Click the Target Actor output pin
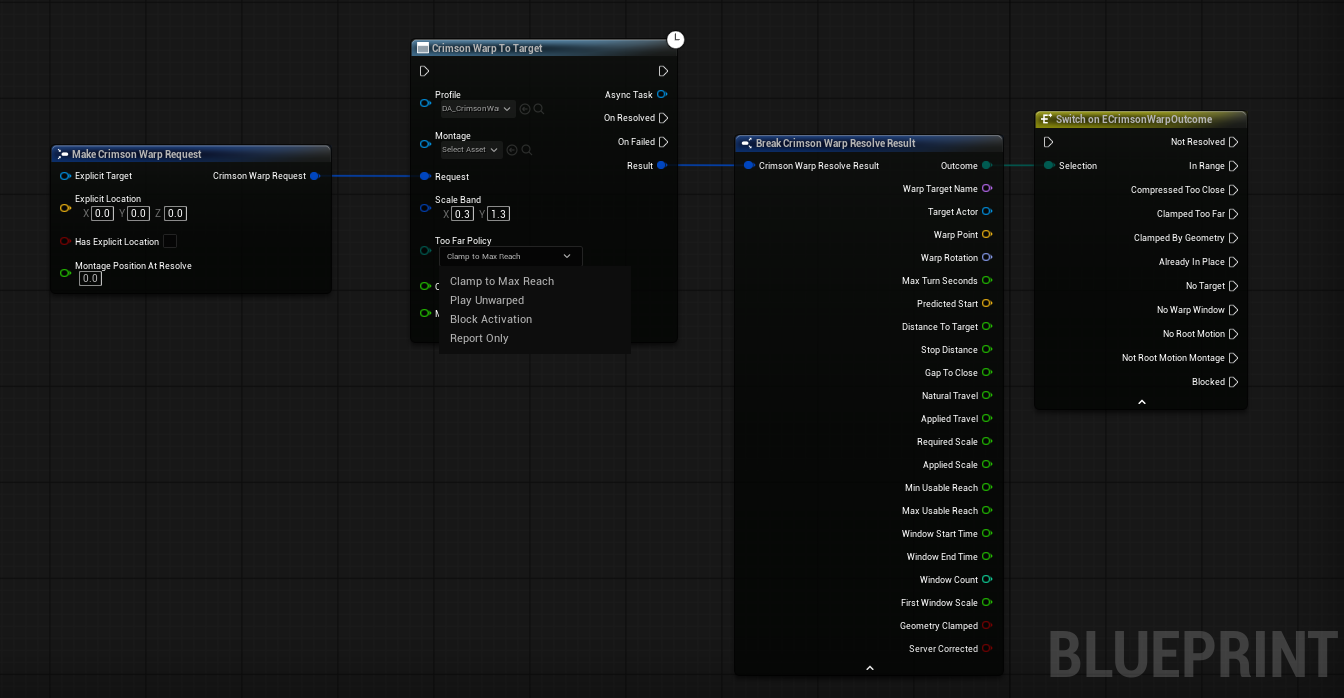Screen dimensions: 1344x698 (x=987, y=211)
